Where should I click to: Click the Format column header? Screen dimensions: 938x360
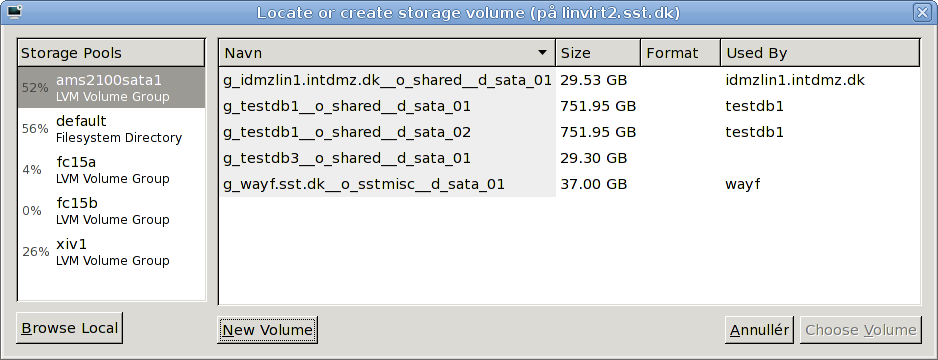(x=680, y=53)
